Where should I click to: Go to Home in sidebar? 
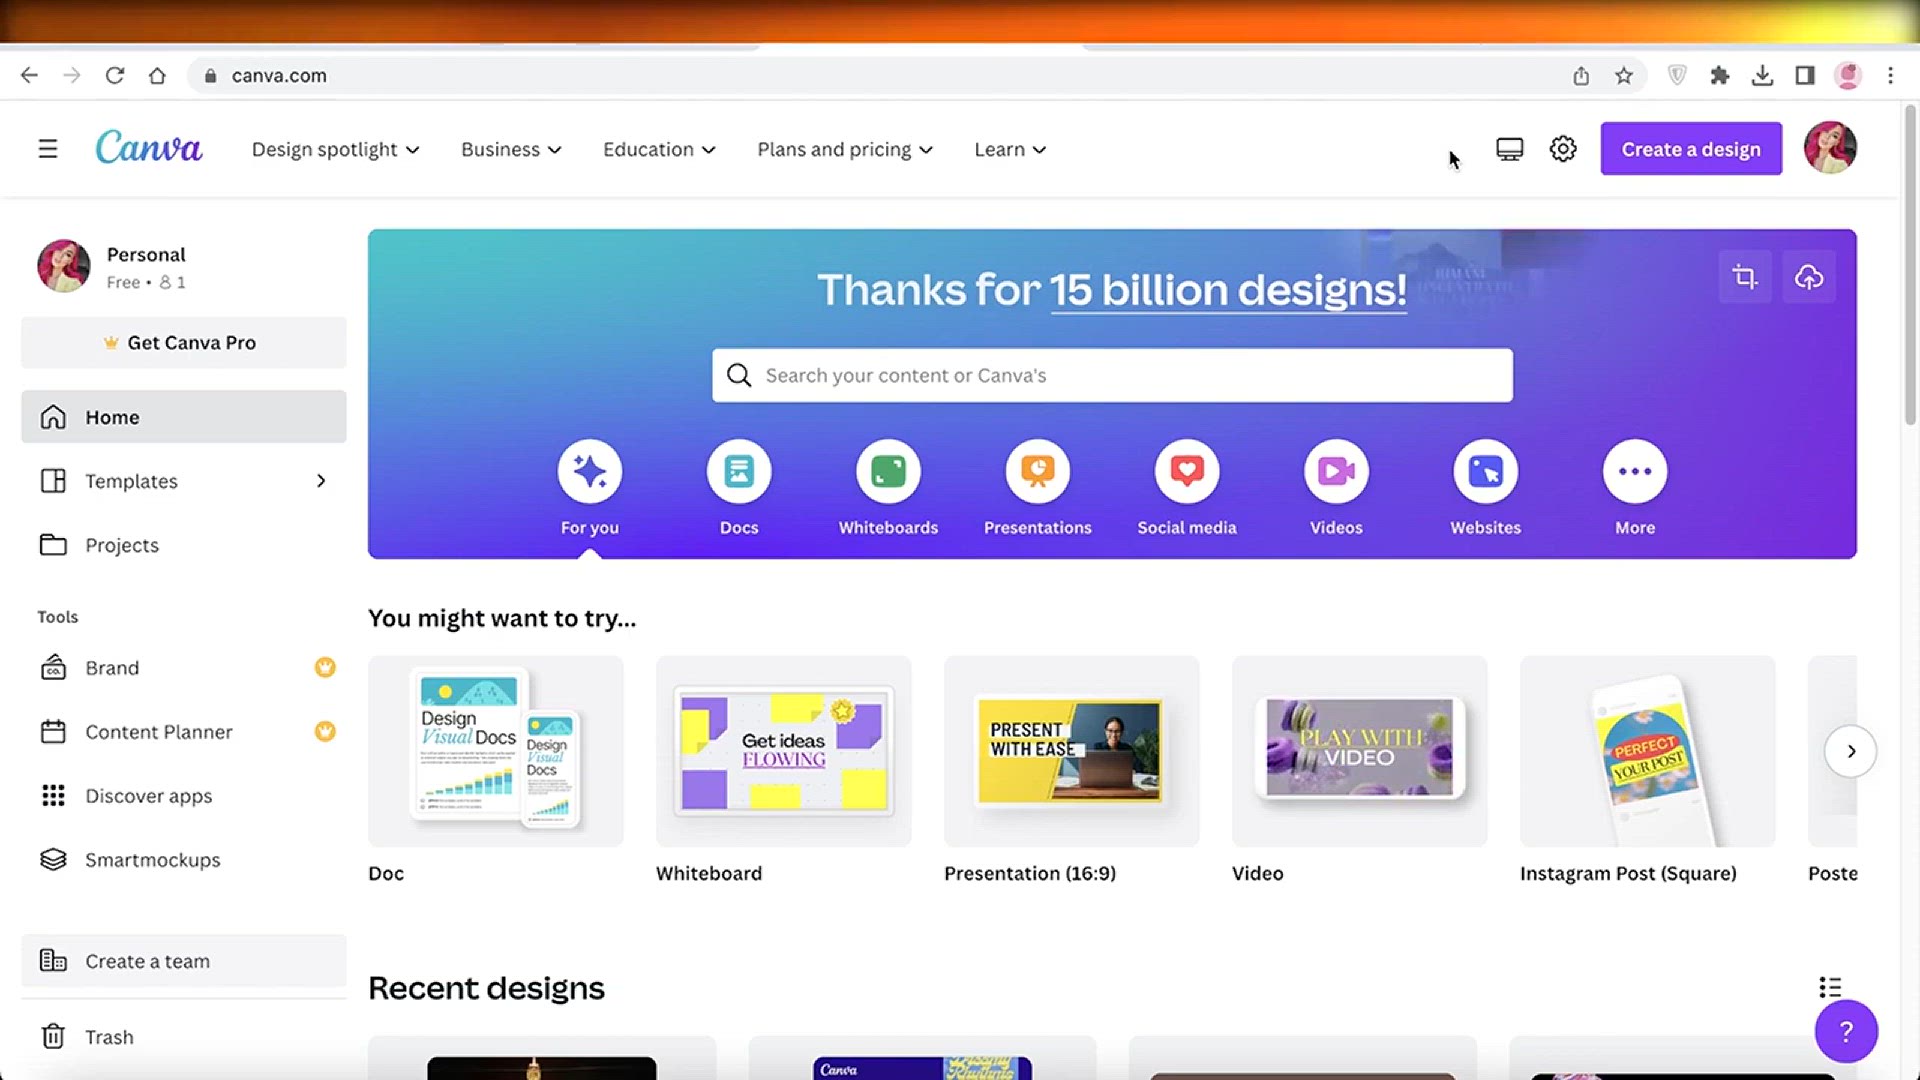pyautogui.click(x=184, y=417)
